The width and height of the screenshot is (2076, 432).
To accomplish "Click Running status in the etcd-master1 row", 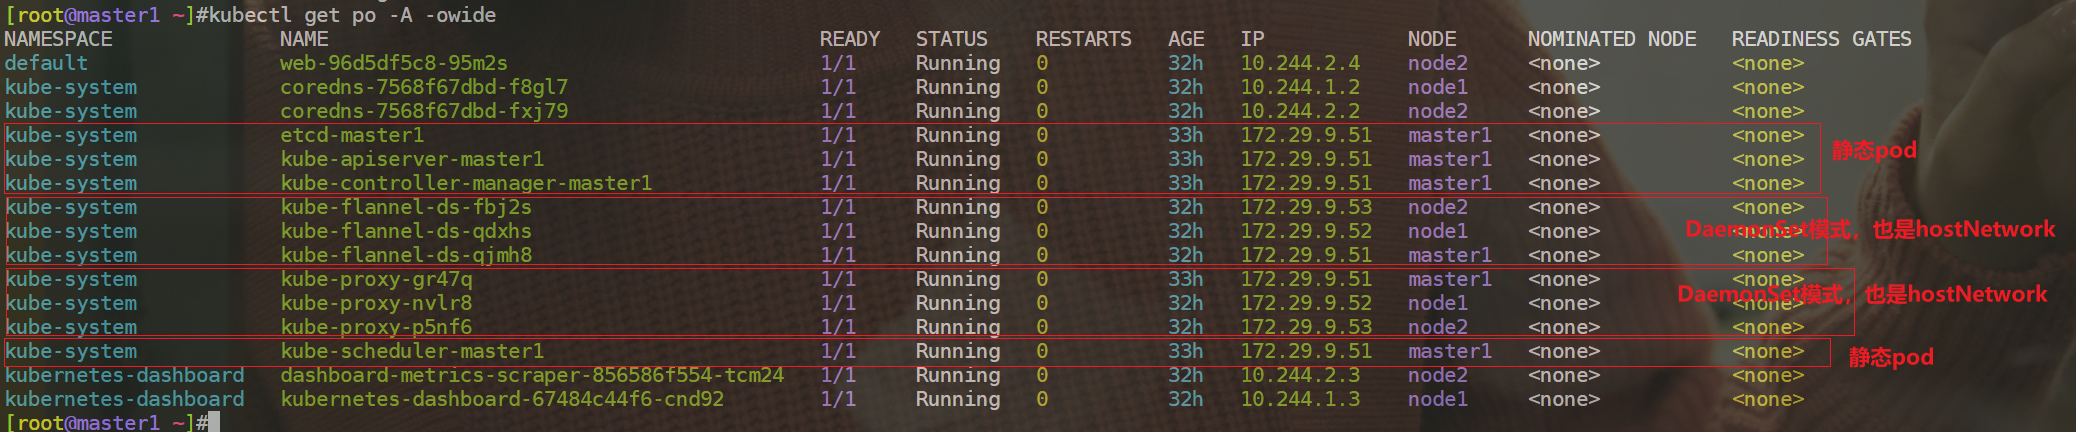I will 958,135.
